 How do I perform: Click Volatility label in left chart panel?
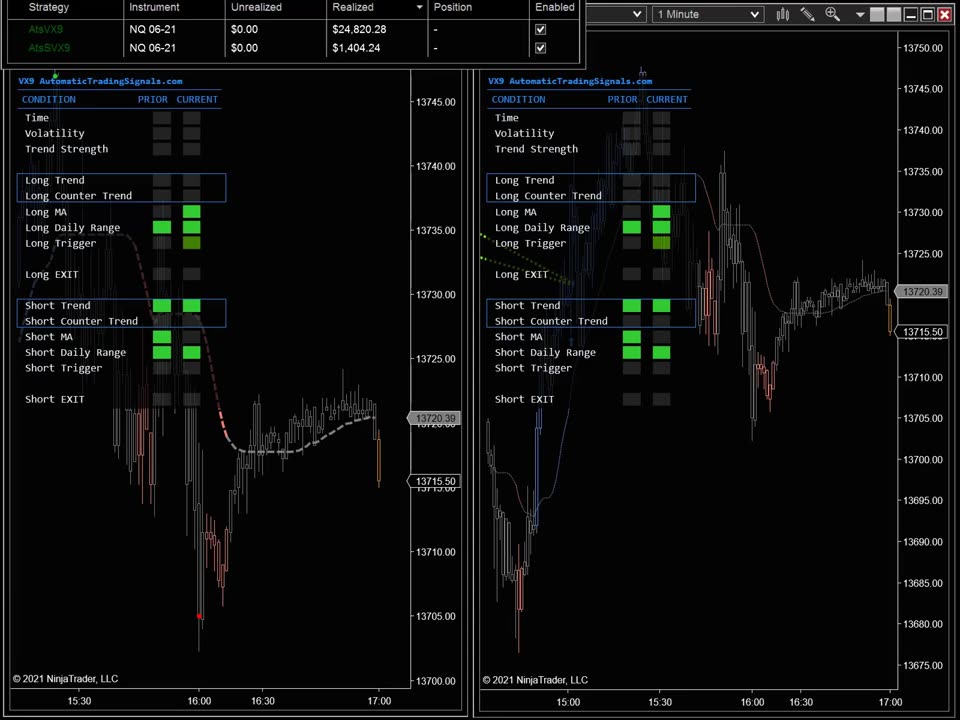(x=54, y=133)
